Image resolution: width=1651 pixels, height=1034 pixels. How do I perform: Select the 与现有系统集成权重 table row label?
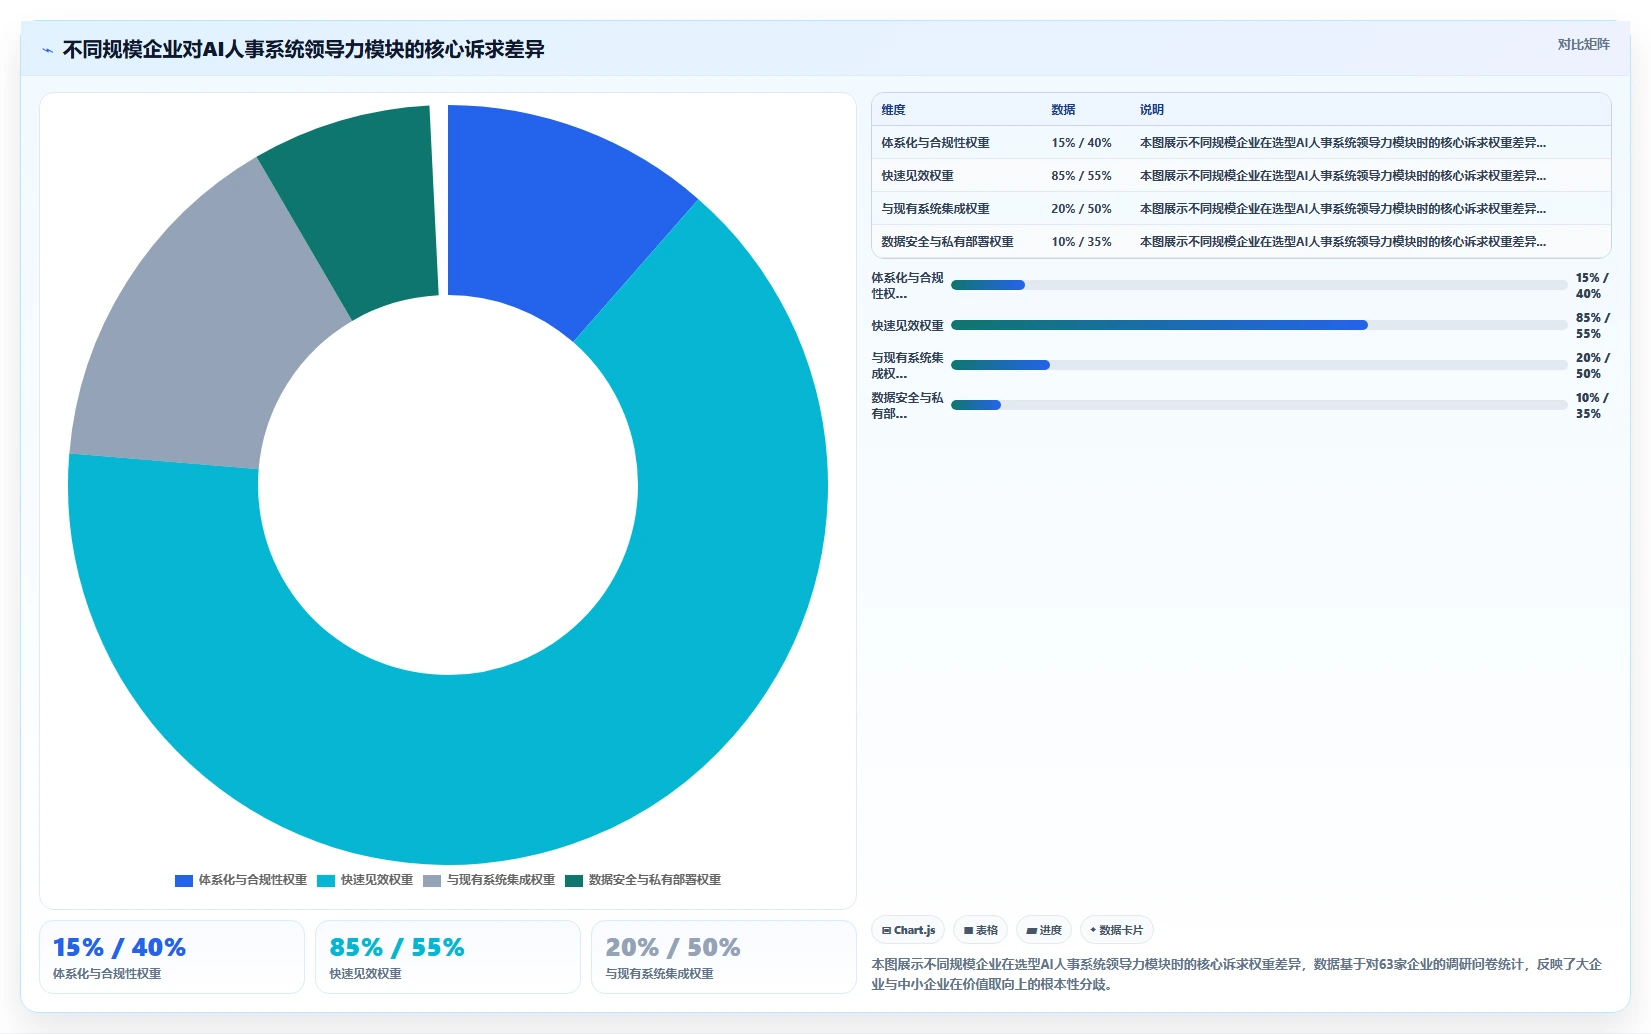point(935,209)
